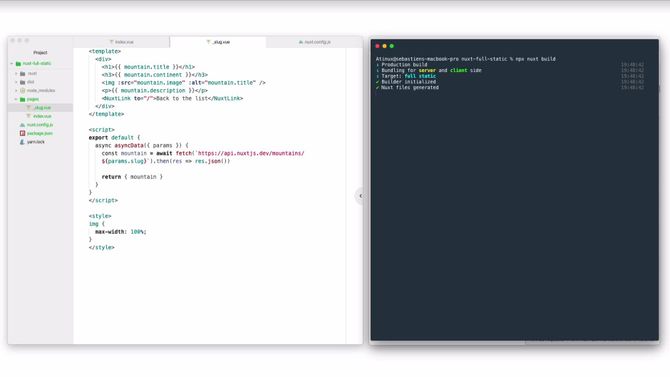
Task: Open the package.json file
Action: 40,133
